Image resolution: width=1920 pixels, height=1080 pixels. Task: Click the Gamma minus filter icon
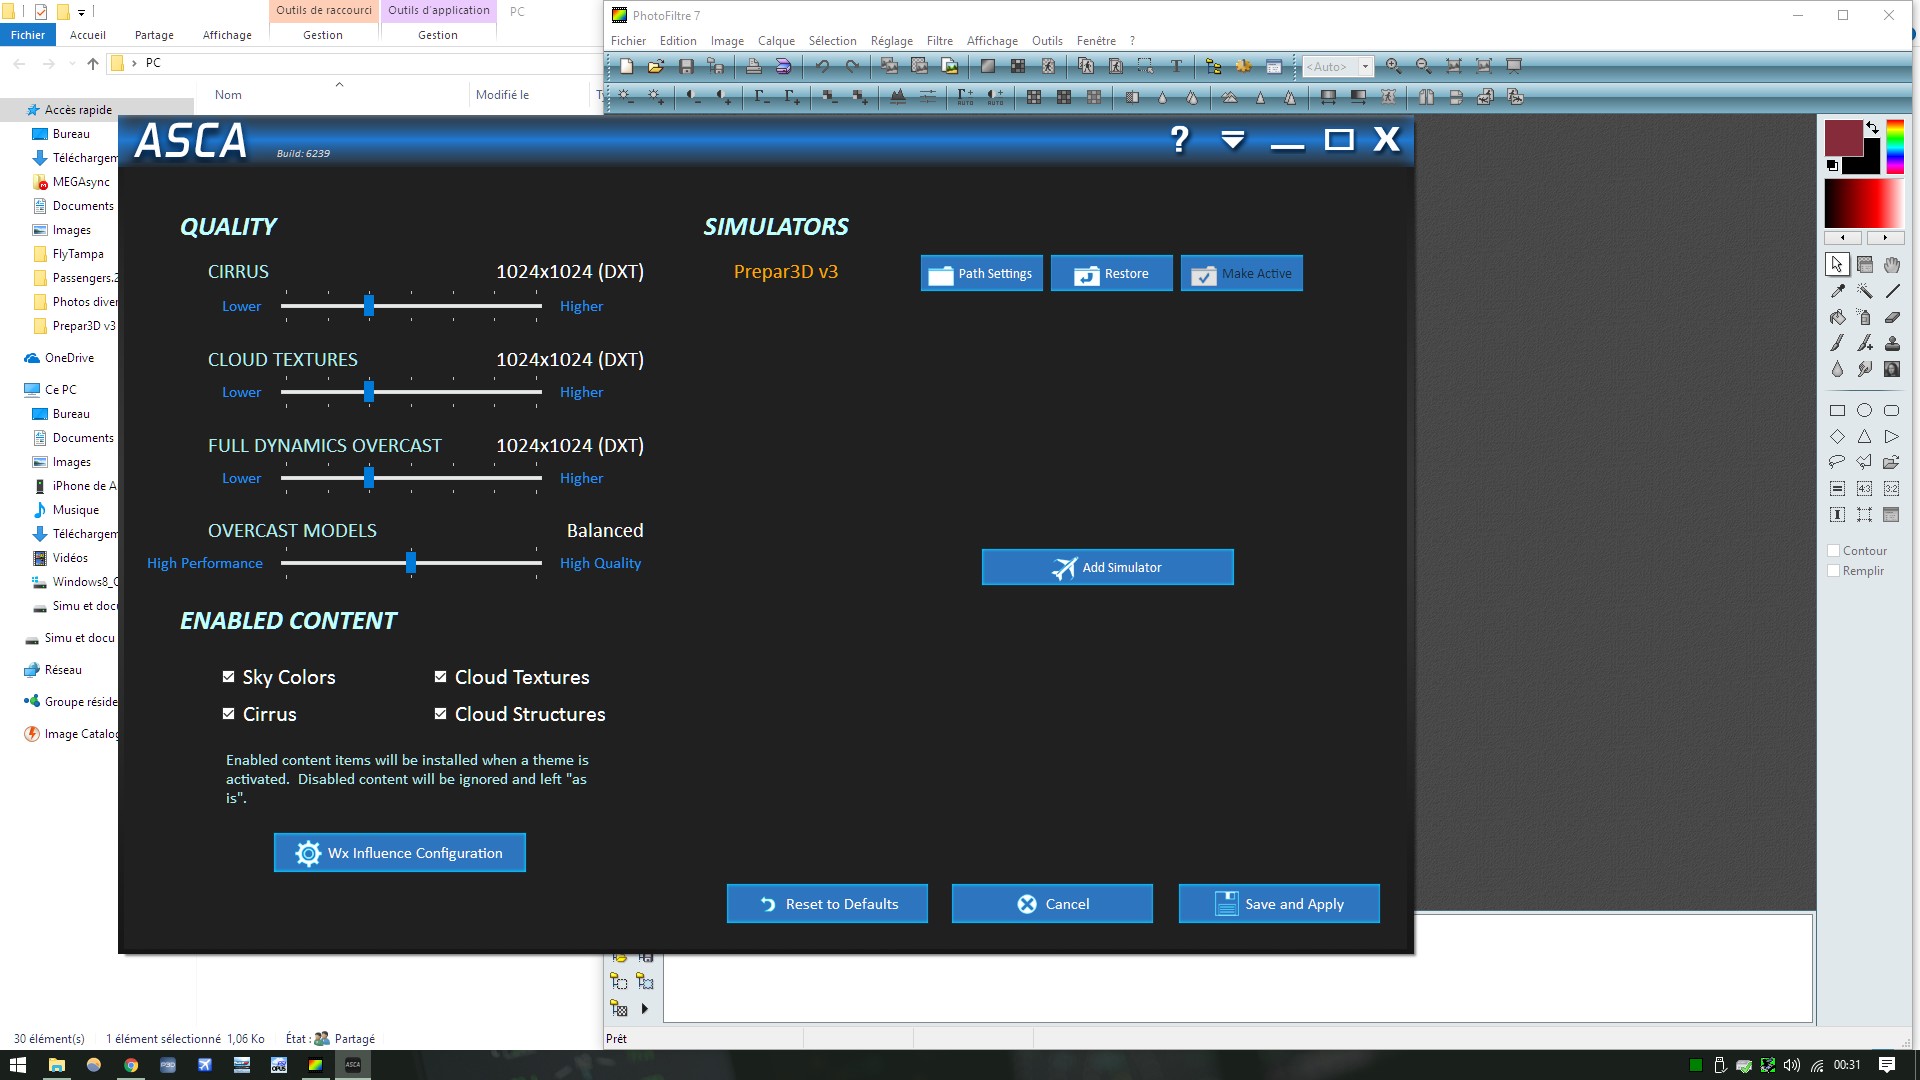pos(762,97)
